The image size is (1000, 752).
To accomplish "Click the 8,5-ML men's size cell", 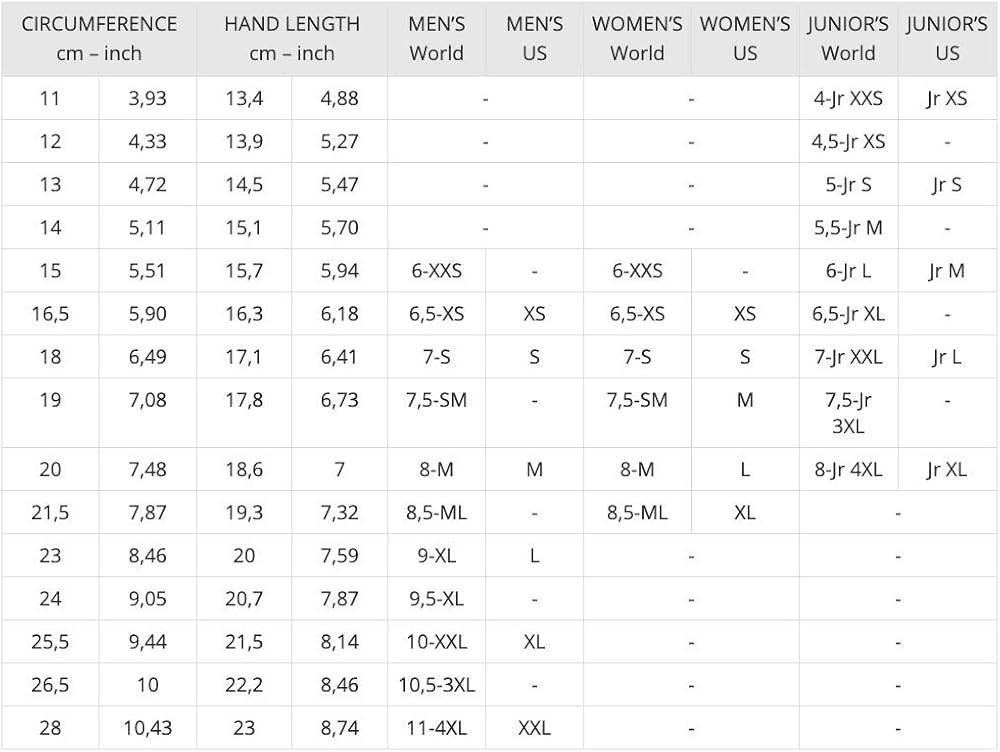I will click(x=436, y=513).
